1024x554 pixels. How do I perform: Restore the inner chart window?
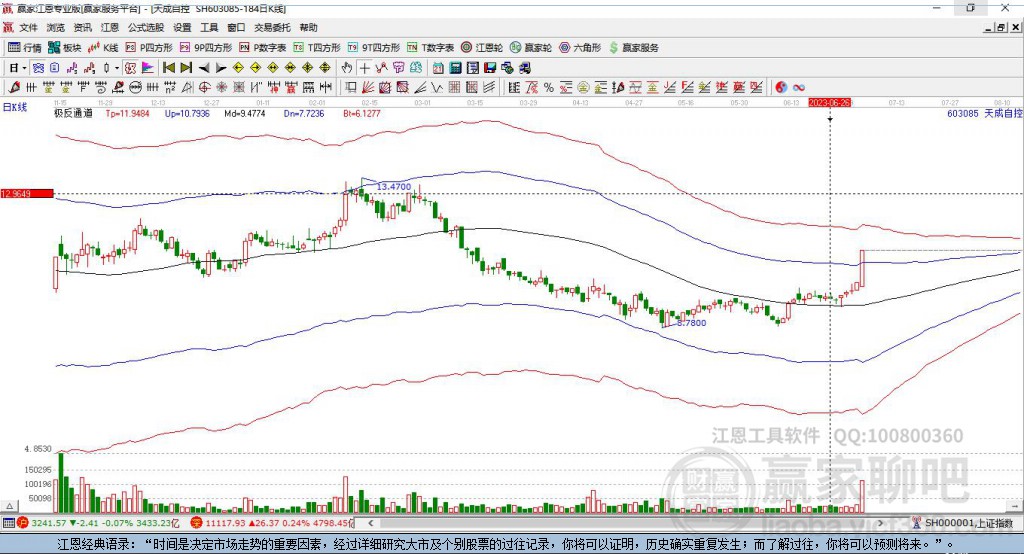[x=1002, y=27]
